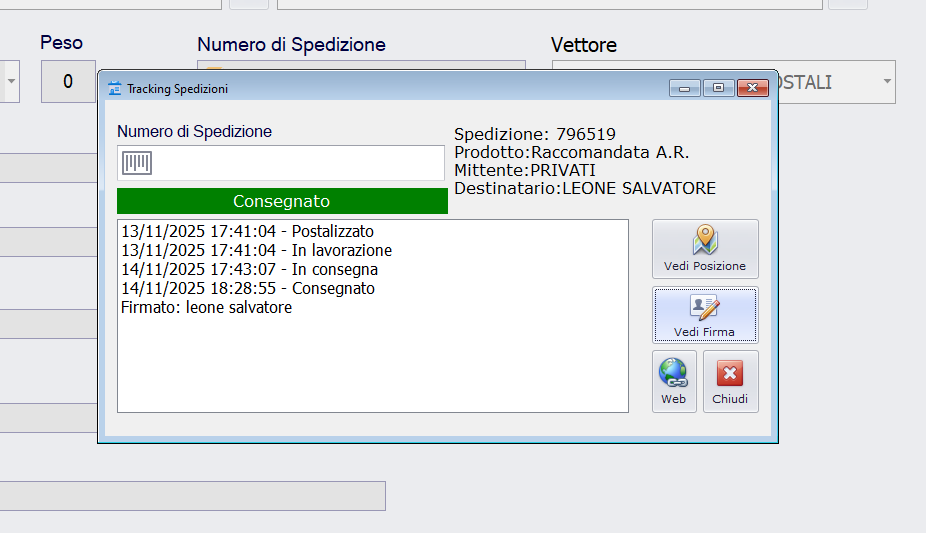Click inside the Vettore combo box
926x533 pixels.
click(x=830, y=82)
